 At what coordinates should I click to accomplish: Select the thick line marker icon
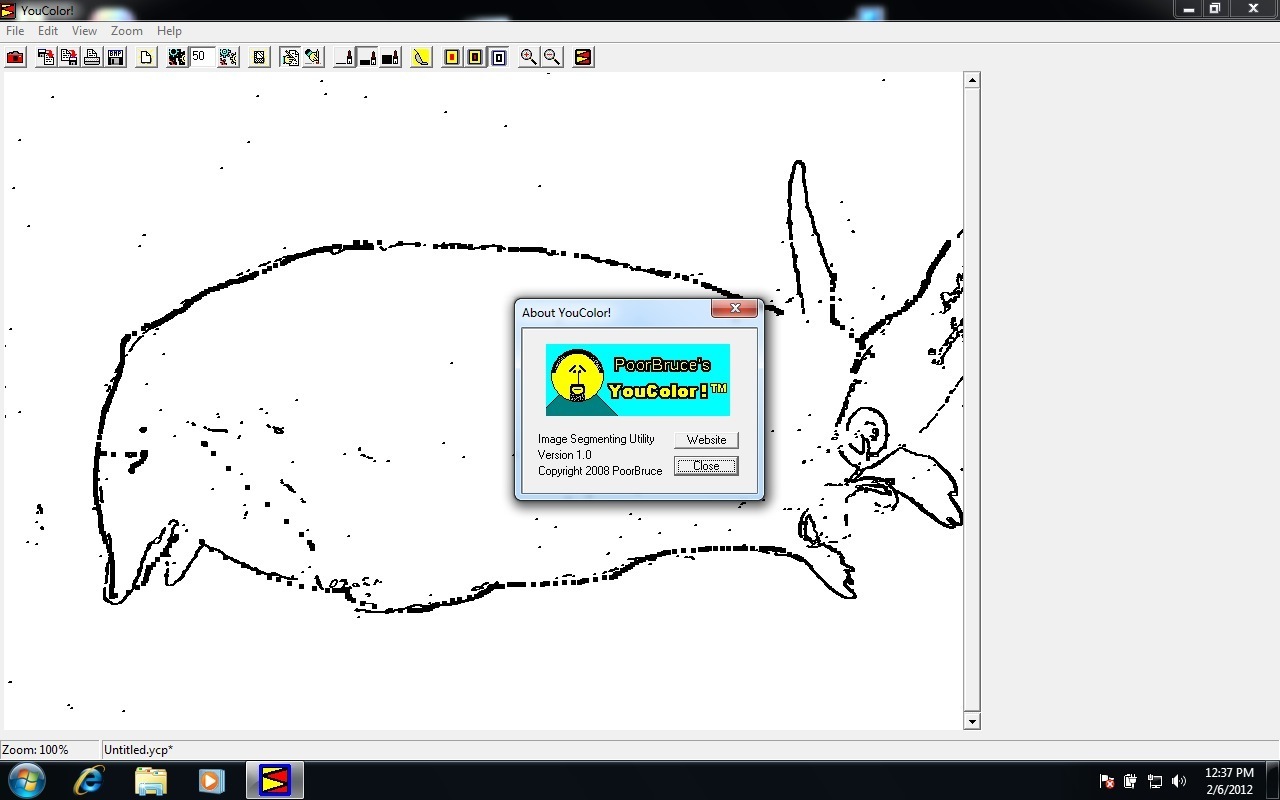point(390,57)
